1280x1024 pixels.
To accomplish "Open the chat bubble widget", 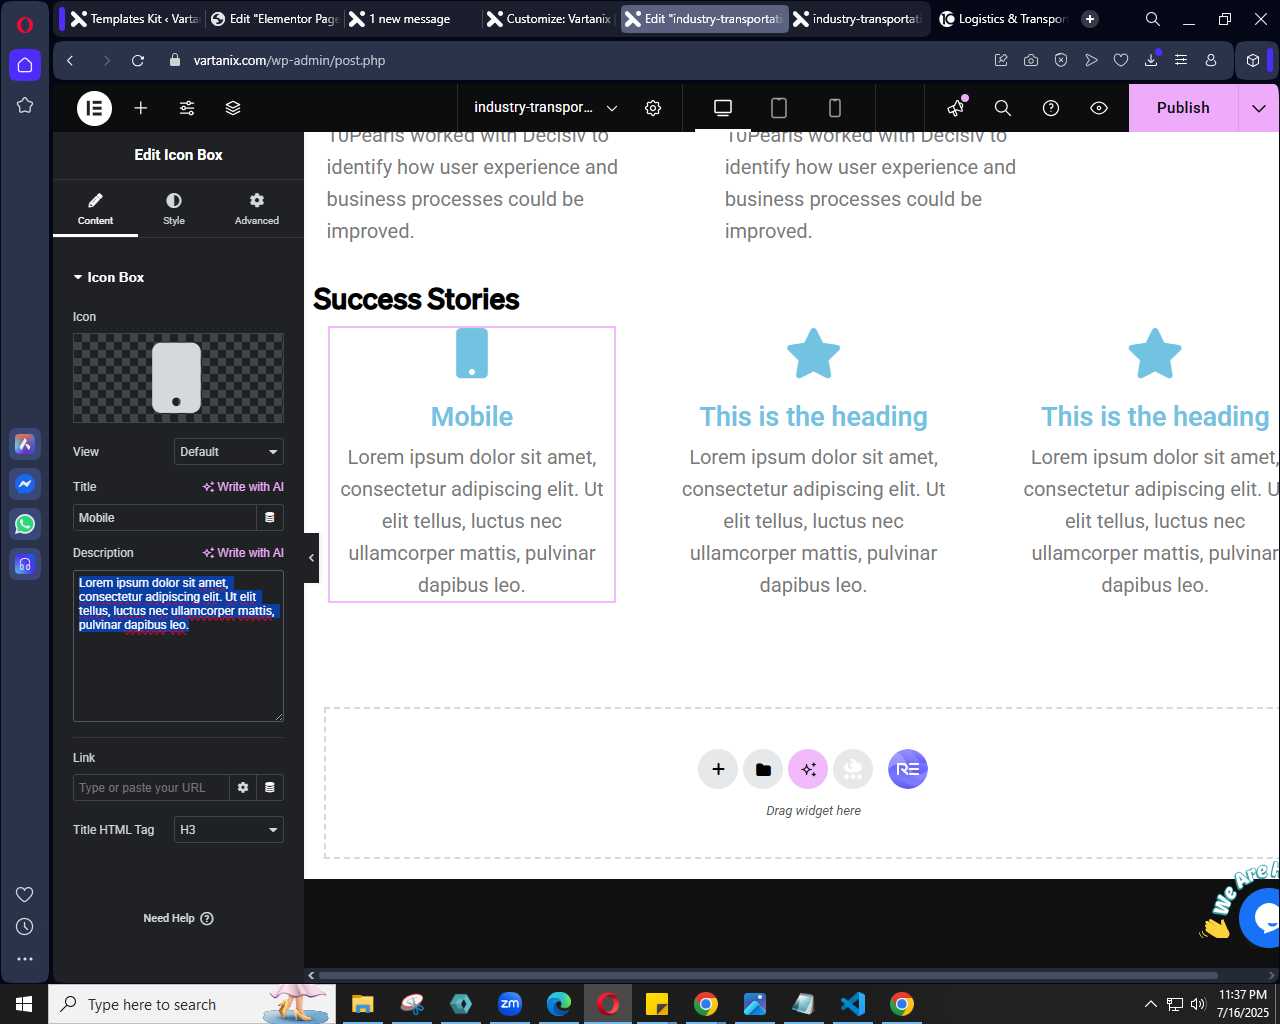I will (1262, 917).
